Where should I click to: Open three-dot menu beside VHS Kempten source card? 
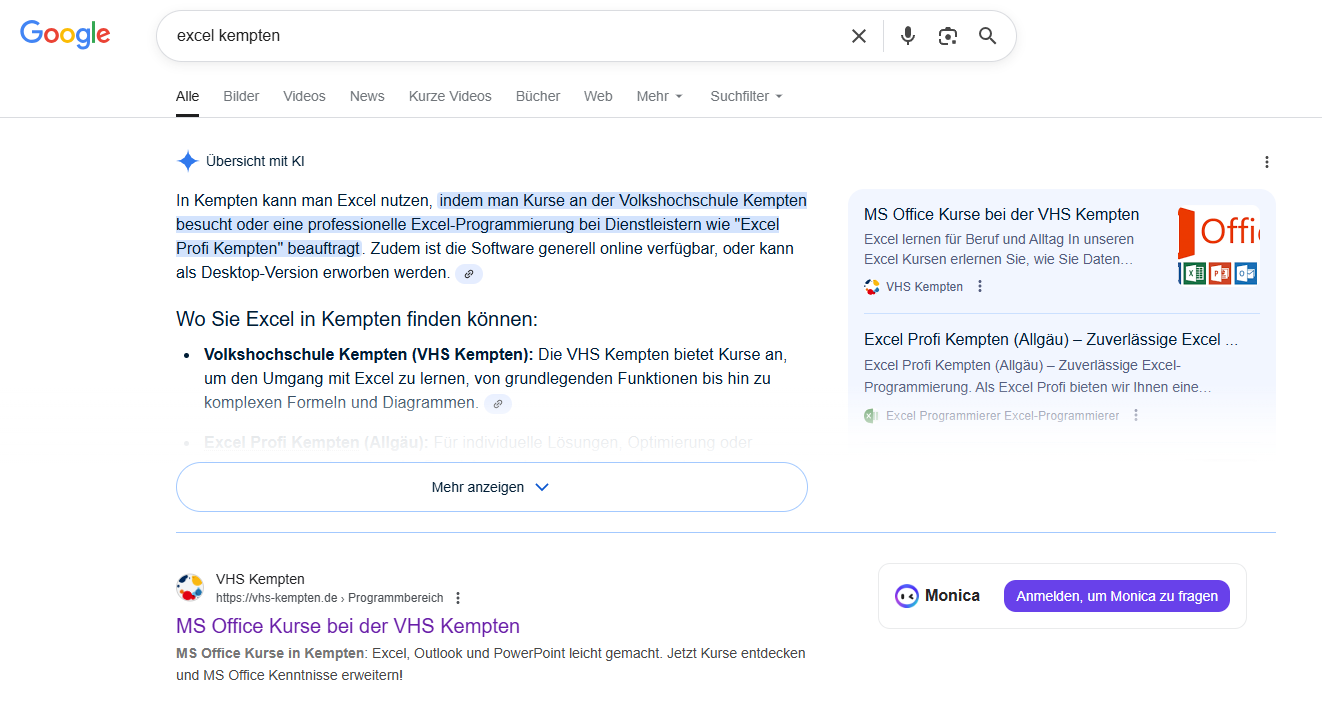[980, 287]
